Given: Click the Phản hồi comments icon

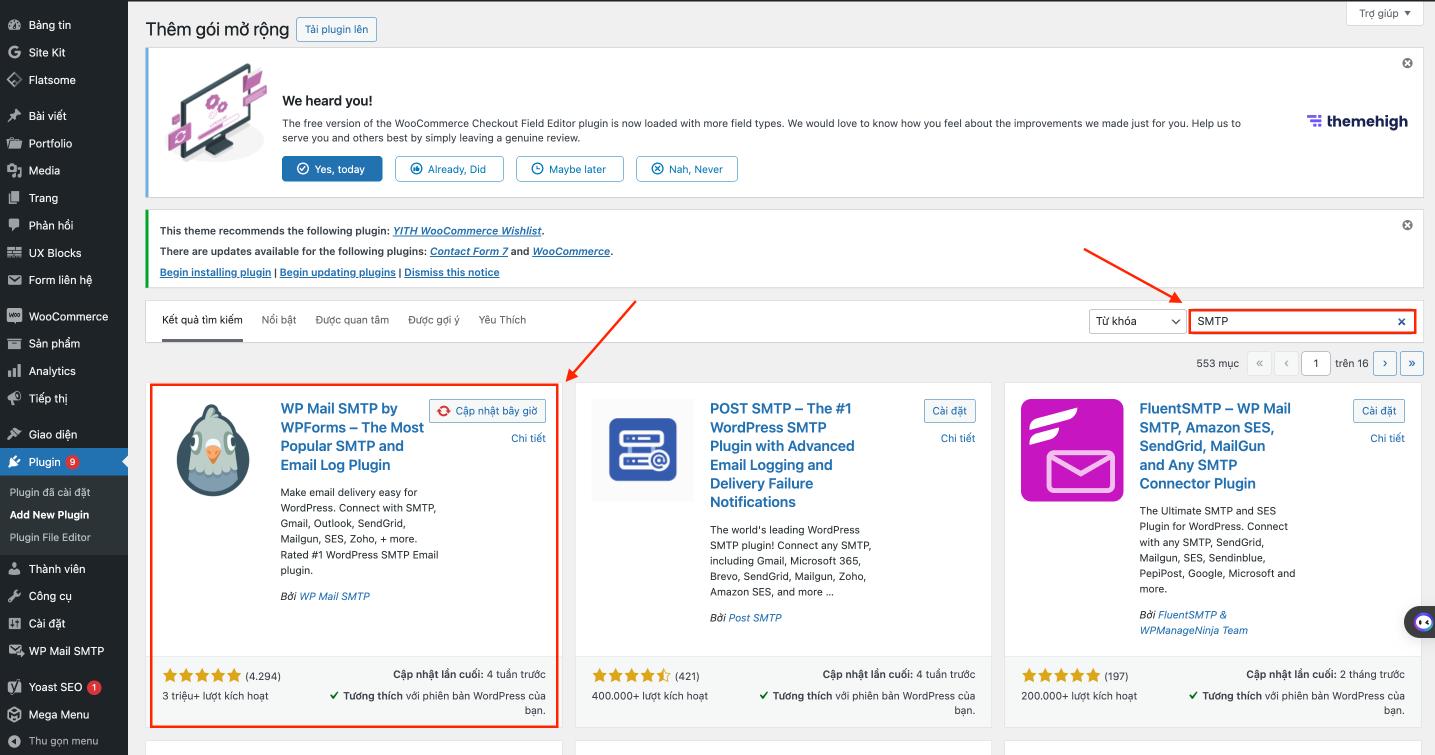Looking at the screenshot, I should coord(14,225).
